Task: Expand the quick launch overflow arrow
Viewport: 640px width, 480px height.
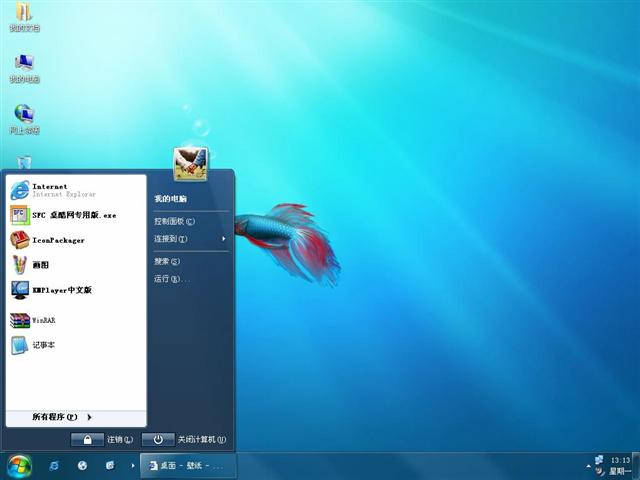Action: point(133,465)
